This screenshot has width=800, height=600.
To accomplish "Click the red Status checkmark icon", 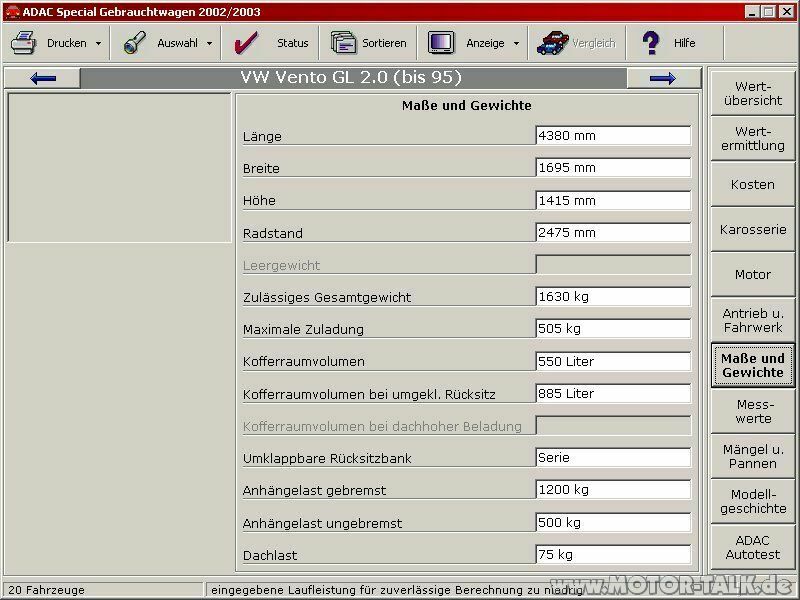I will pyautogui.click(x=246, y=43).
